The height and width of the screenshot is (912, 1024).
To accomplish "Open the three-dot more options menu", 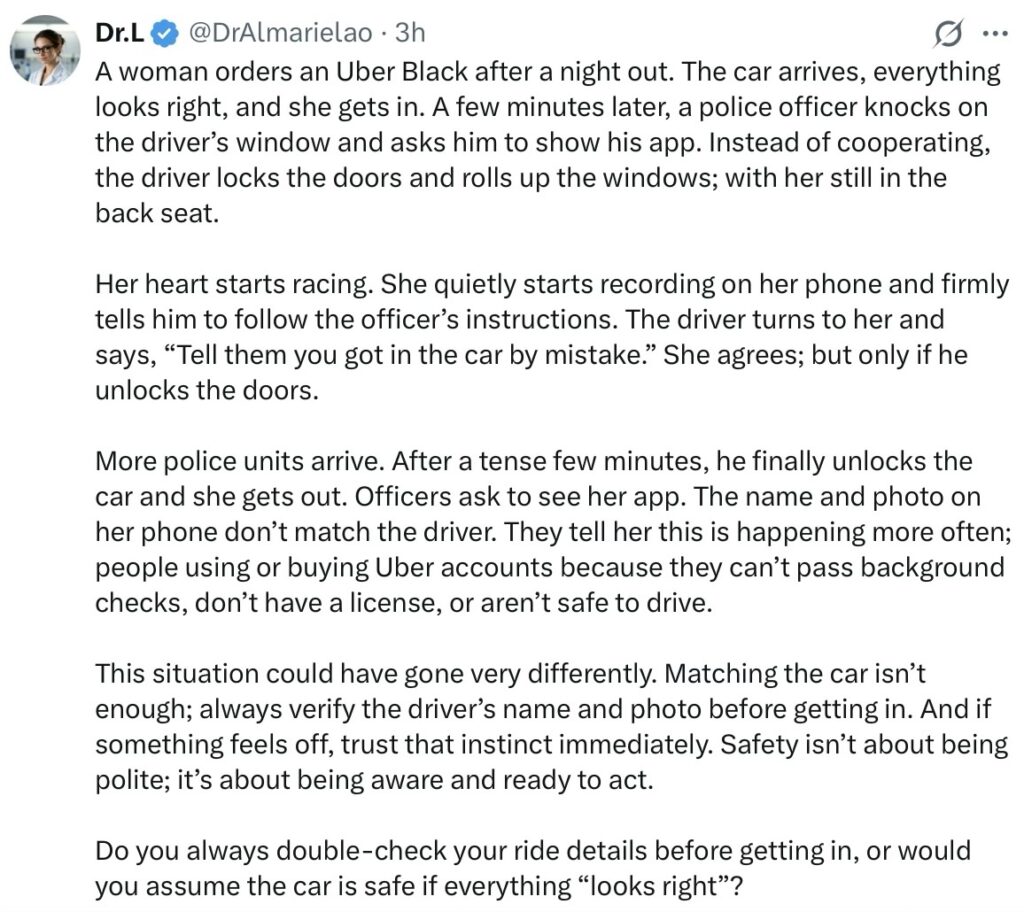I will 996,34.
